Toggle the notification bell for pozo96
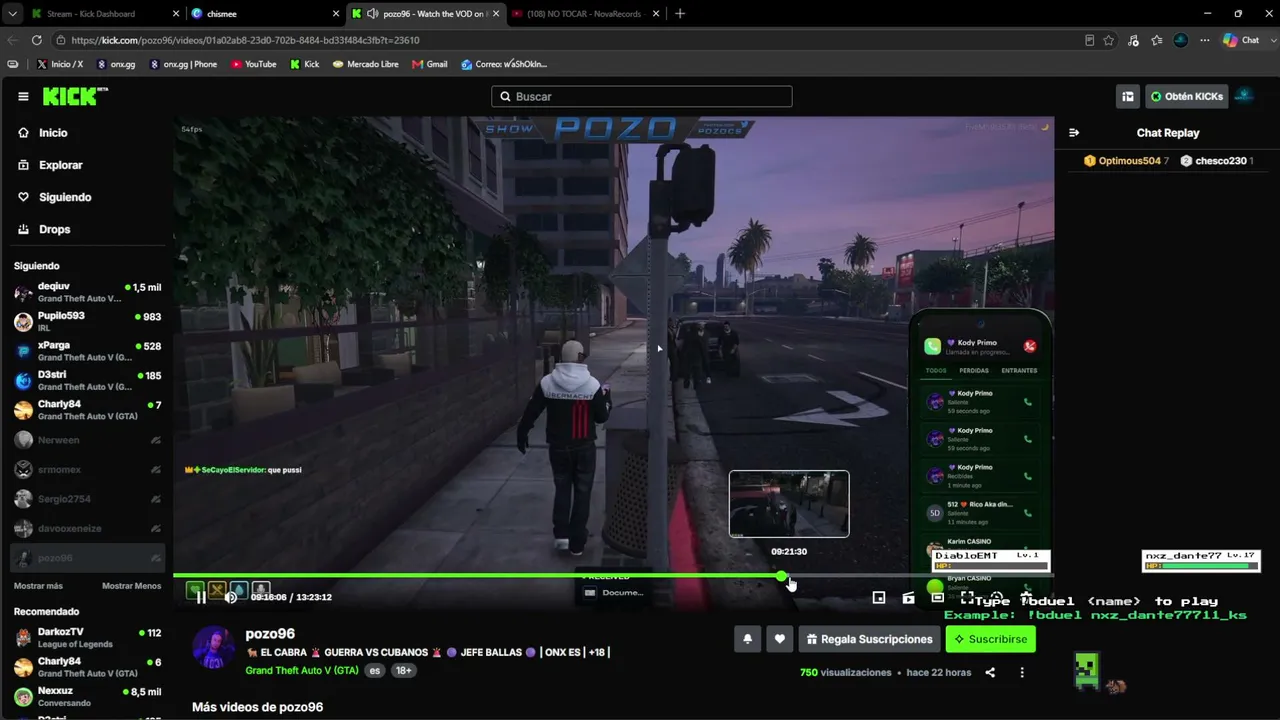This screenshot has width=1280, height=720. click(x=747, y=639)
